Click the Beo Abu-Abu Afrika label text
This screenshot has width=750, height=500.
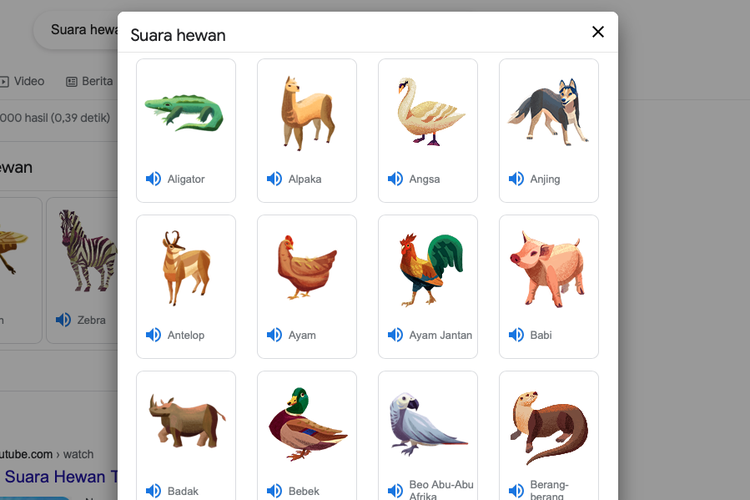(x=441, y=490)
